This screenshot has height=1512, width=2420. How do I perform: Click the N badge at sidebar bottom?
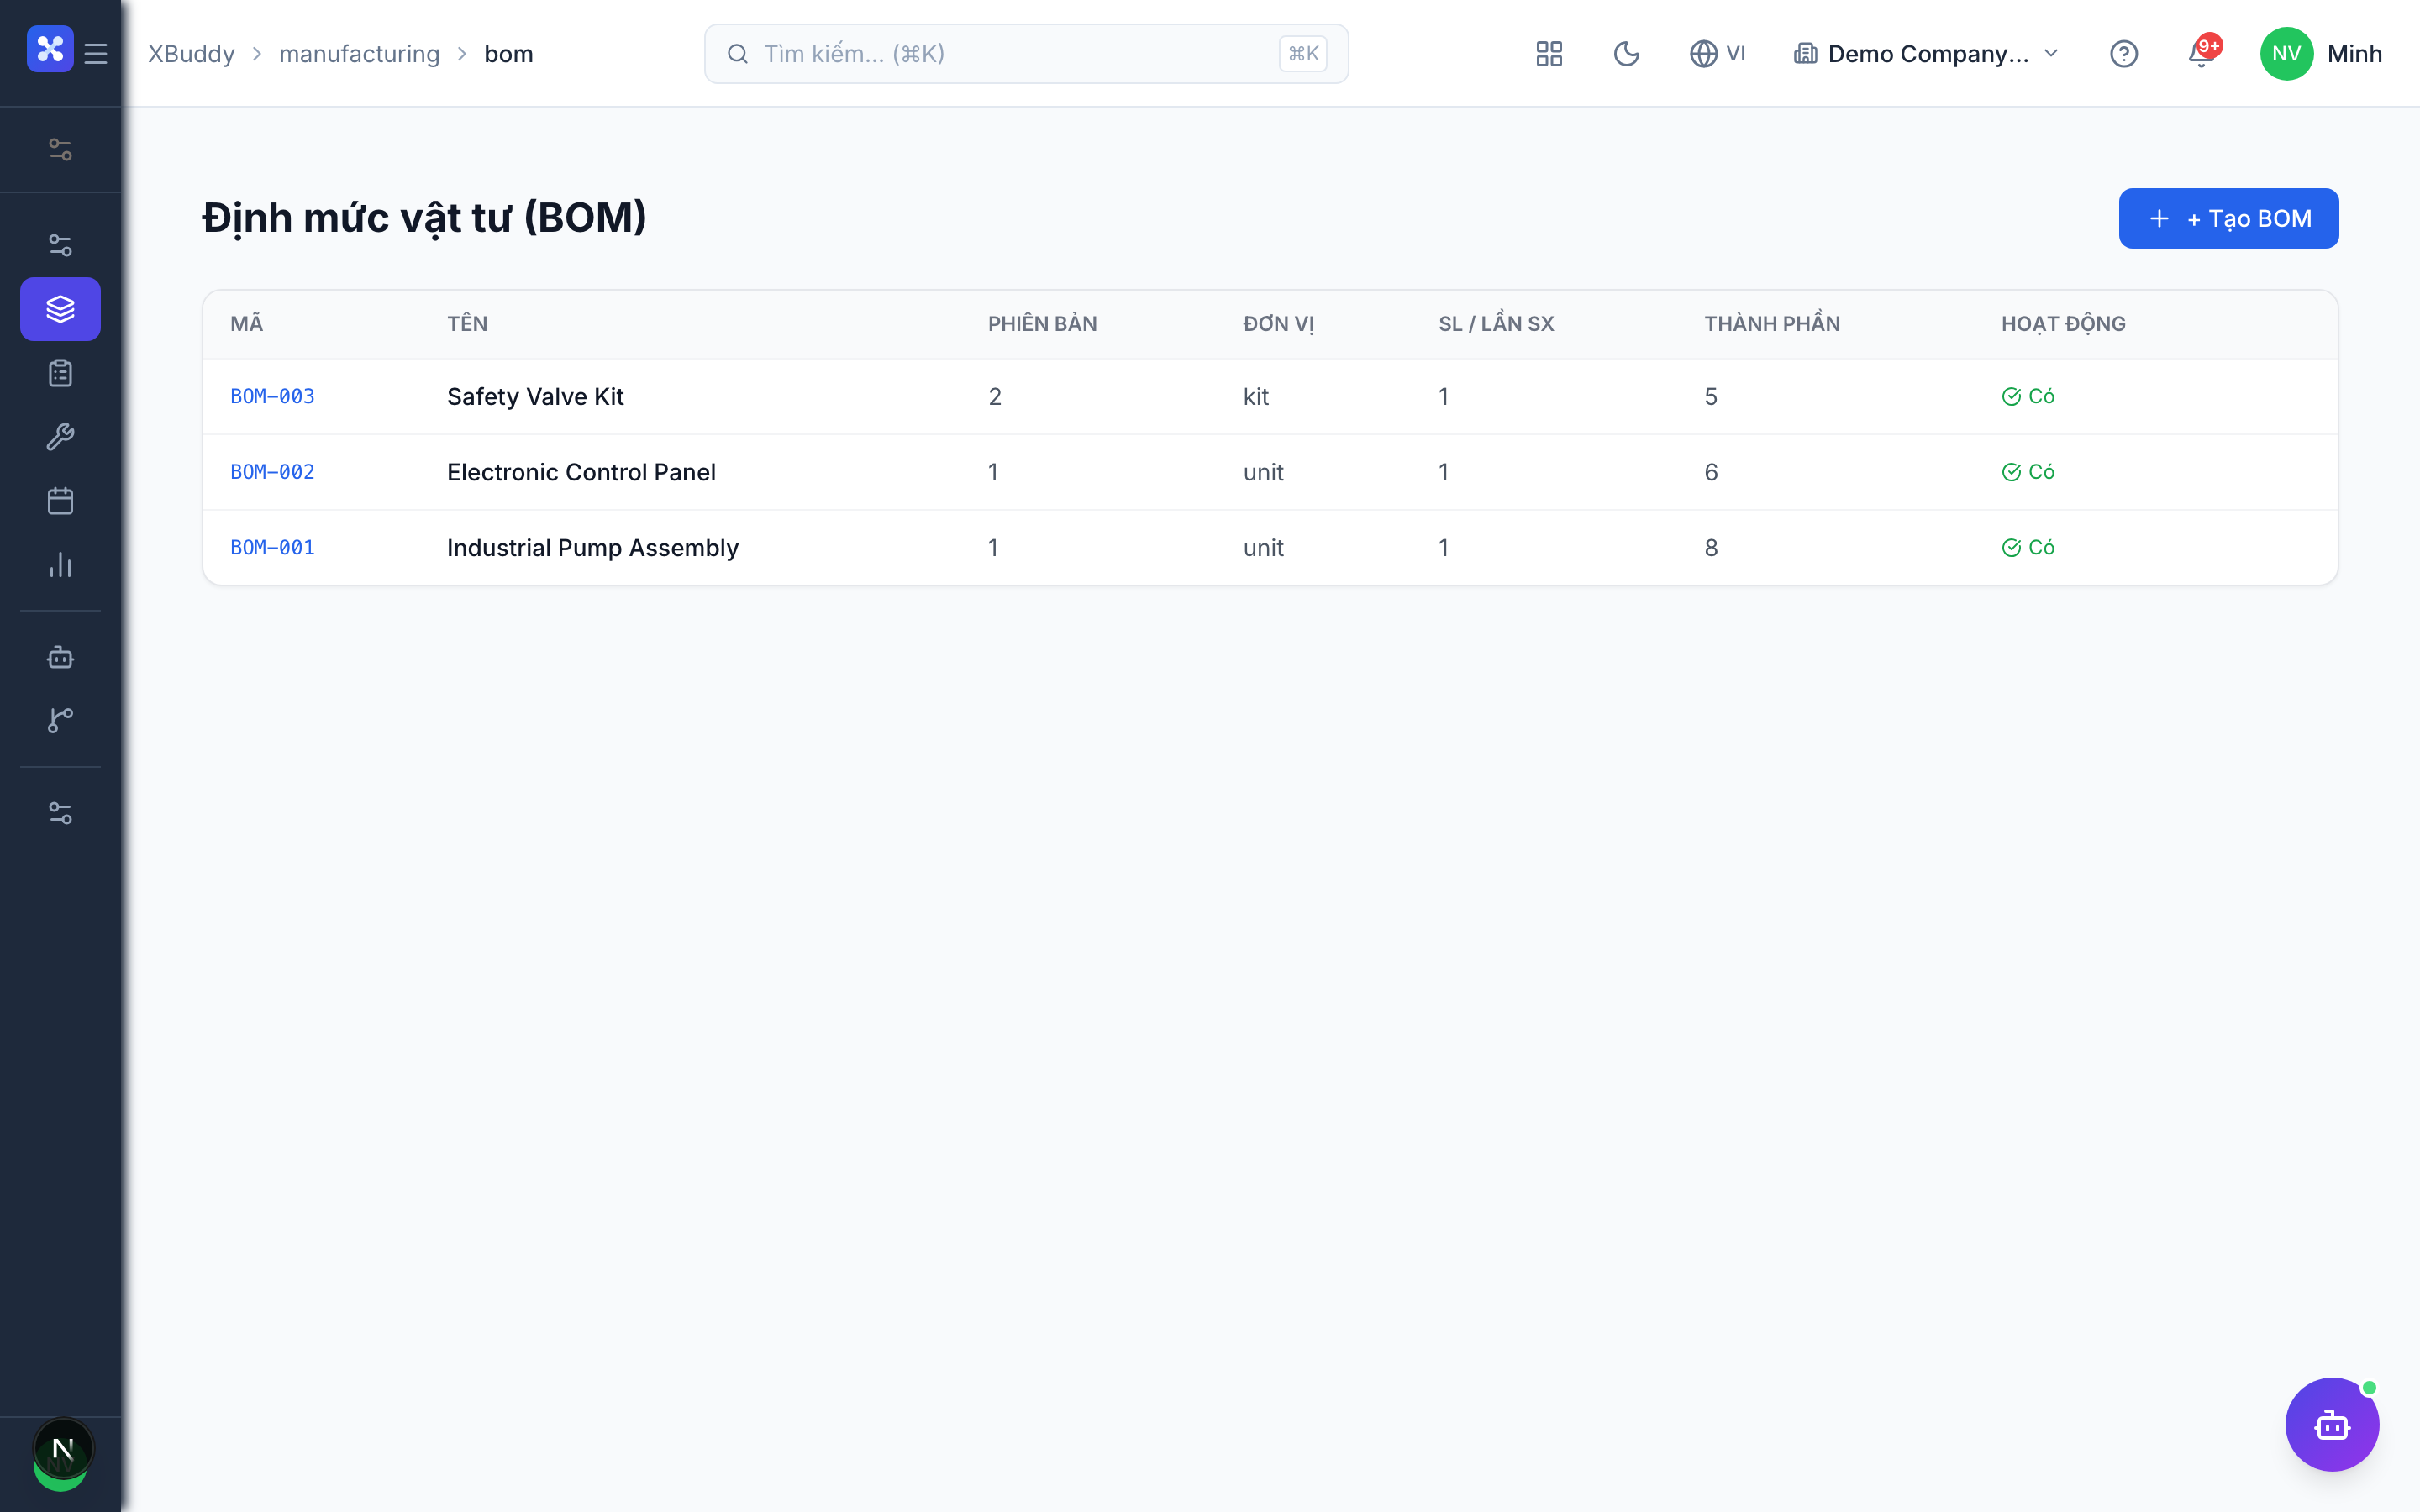point(62,1448)
